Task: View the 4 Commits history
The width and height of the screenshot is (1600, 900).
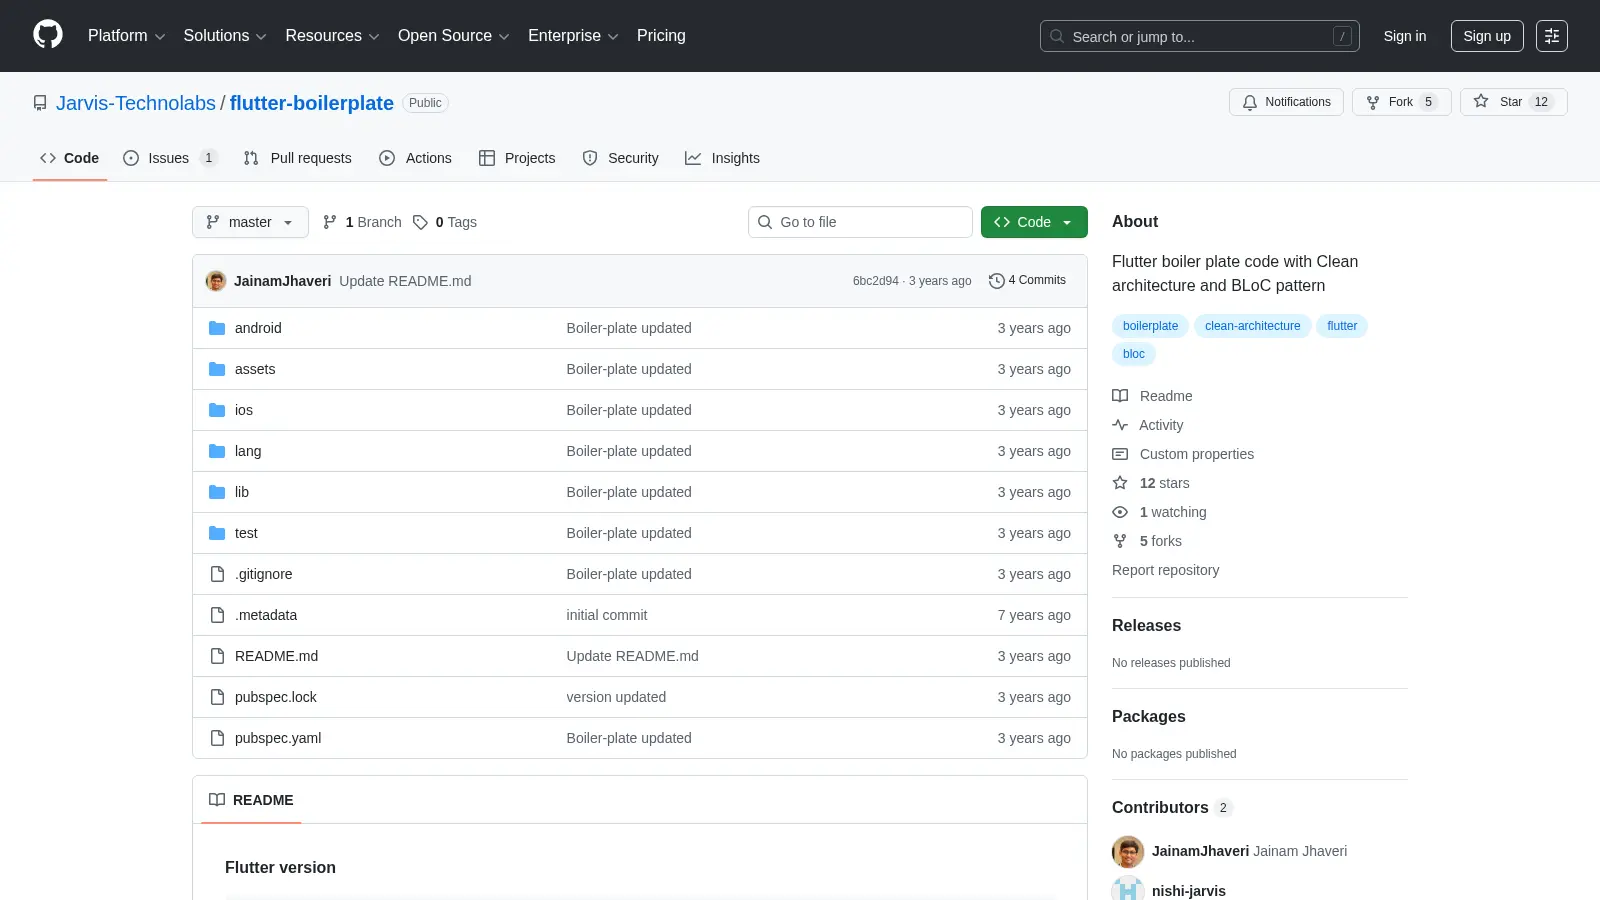Action: coord(1027,281)
